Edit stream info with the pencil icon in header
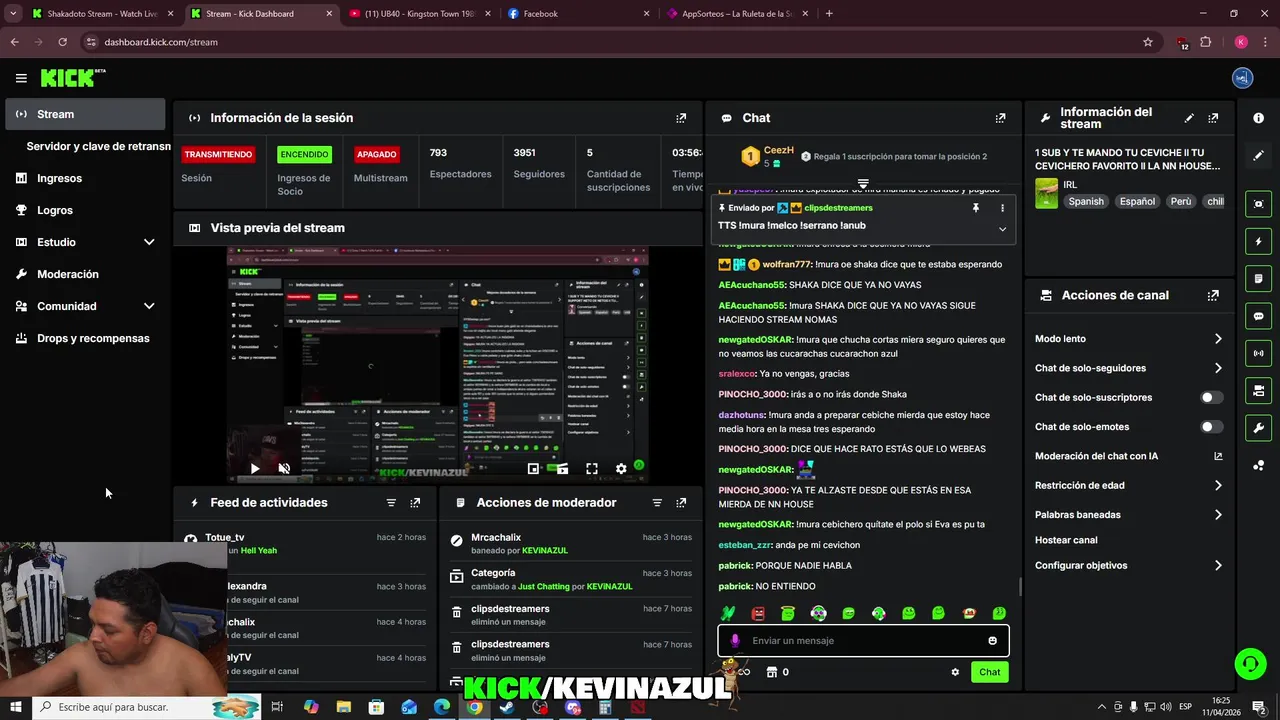This screenshot has width=1280, height=720. [x=1189, y=118]
